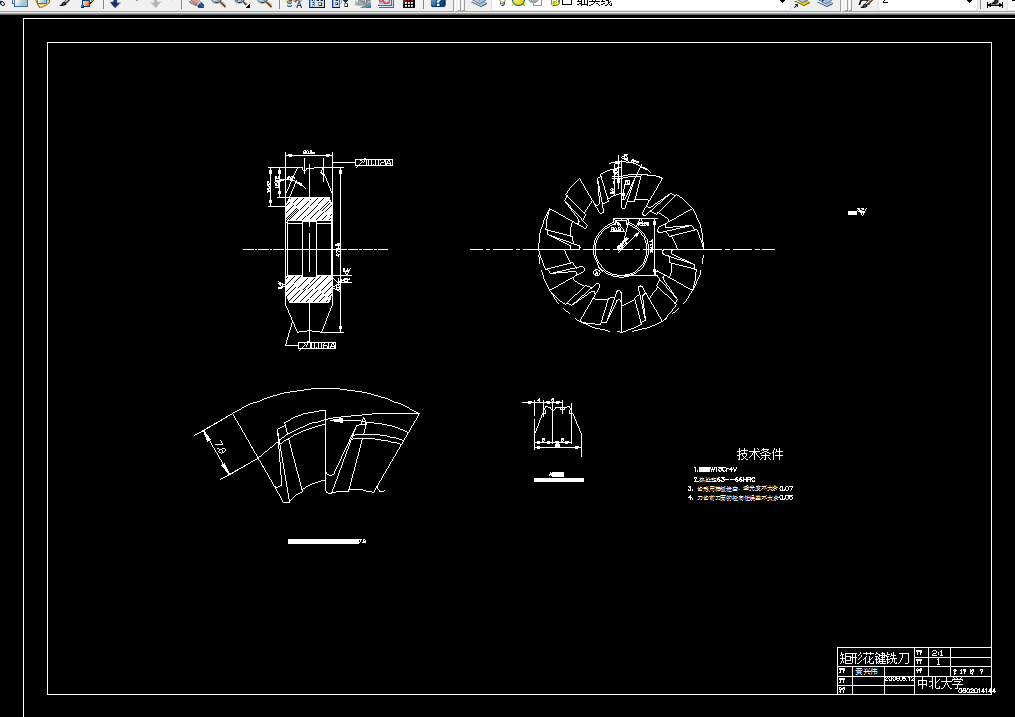Open the QuickCalc calculator icon
The width and height of the screenshot is (1015, 717).
[408, 3]
